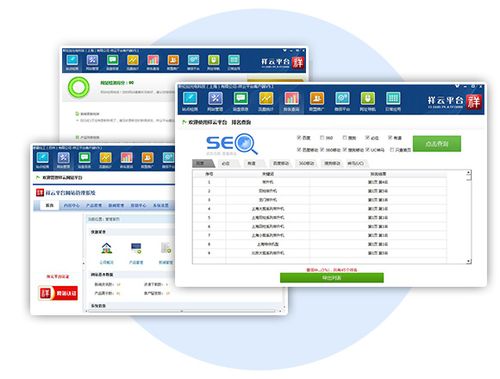Image resolution: width=500 pixels, height=379 pixels.
Task: Click the up arrow of the results table scrollbar
Action: point(469,172)
